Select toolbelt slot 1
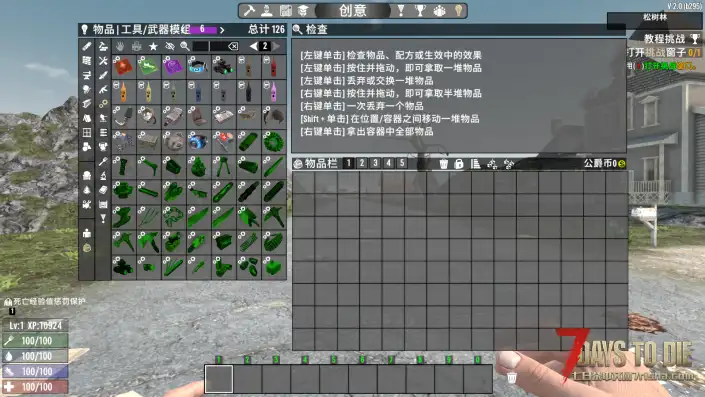 click(219, 379)
